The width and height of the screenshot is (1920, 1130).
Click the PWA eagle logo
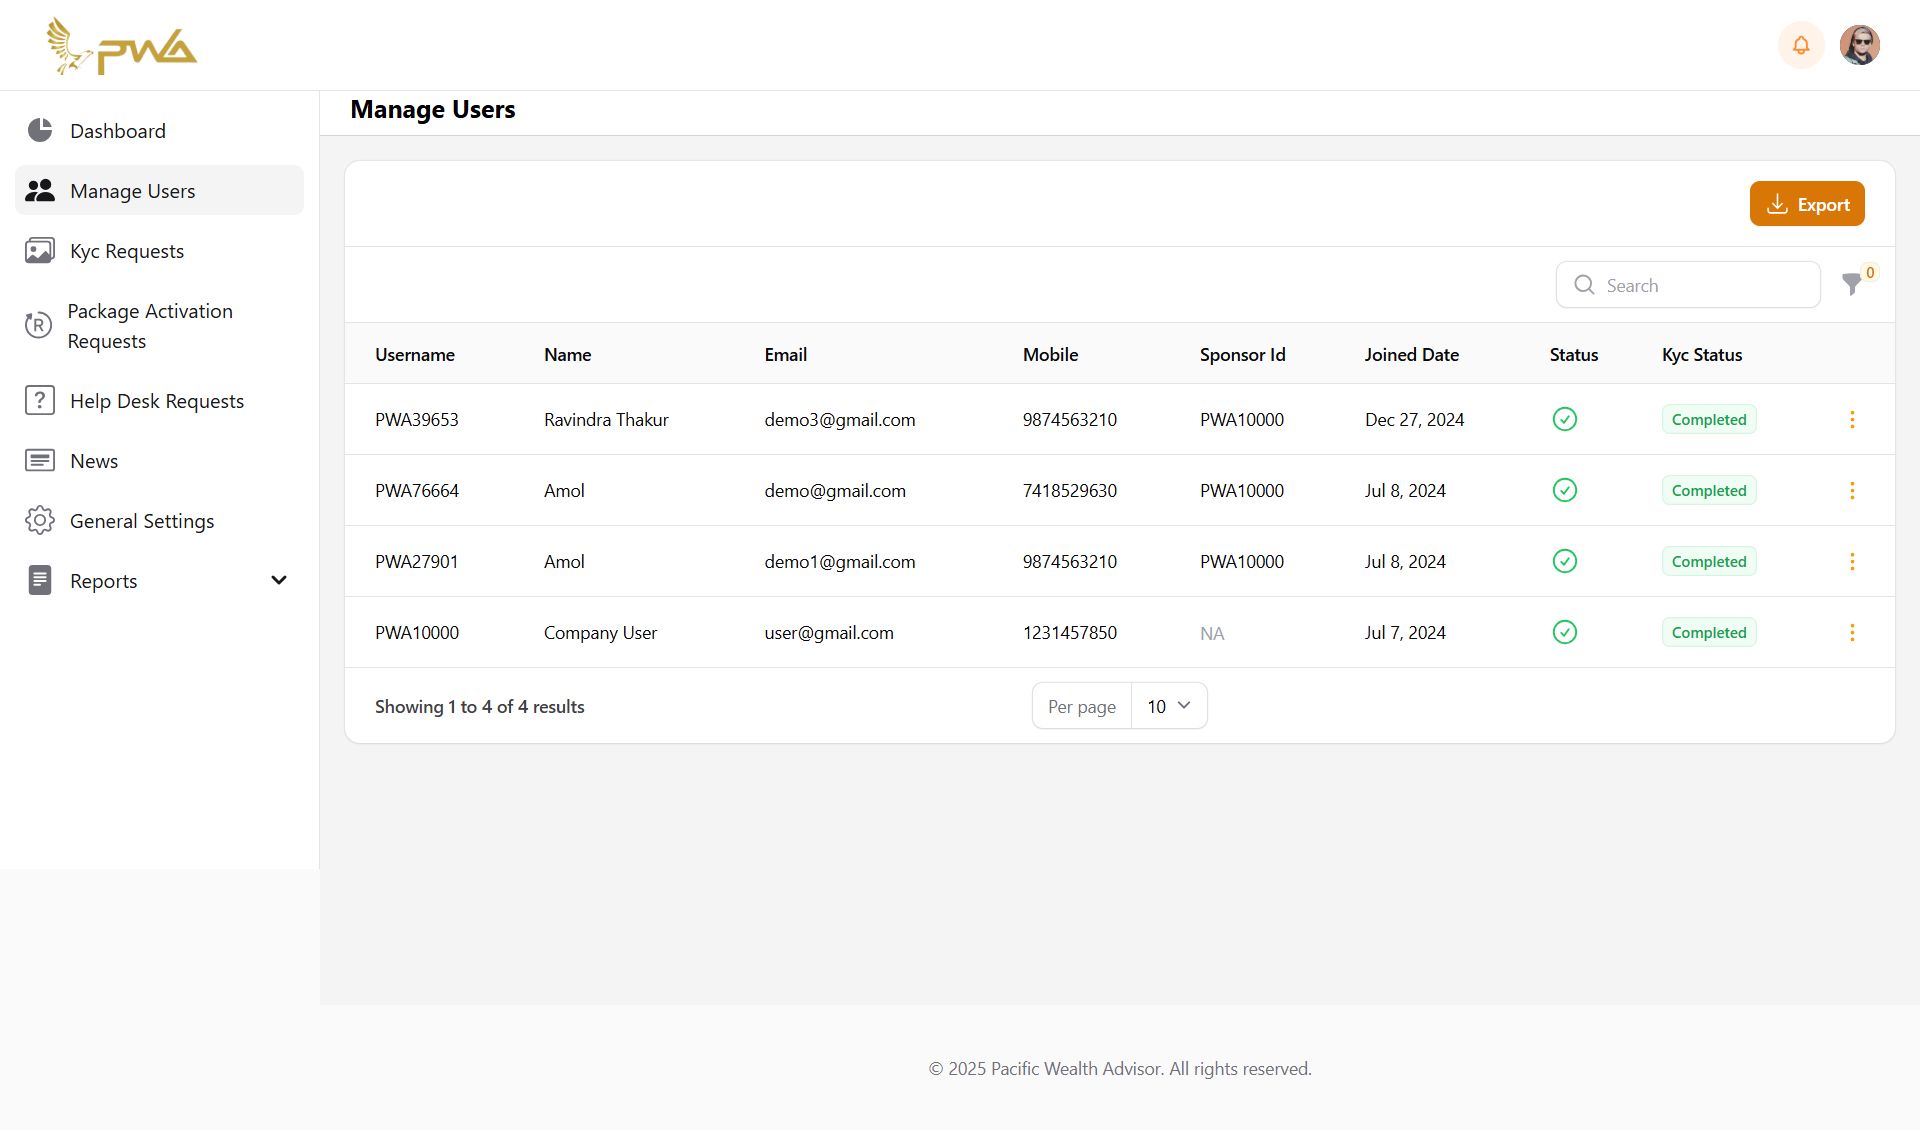[122, 46]
